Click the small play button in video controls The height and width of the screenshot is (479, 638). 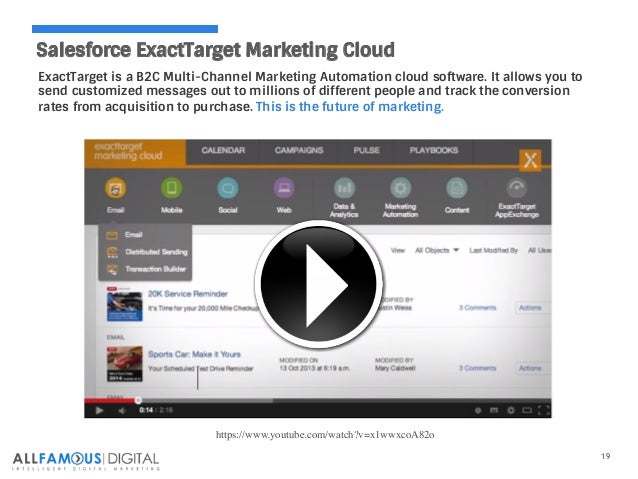click(x=99, y=410)
